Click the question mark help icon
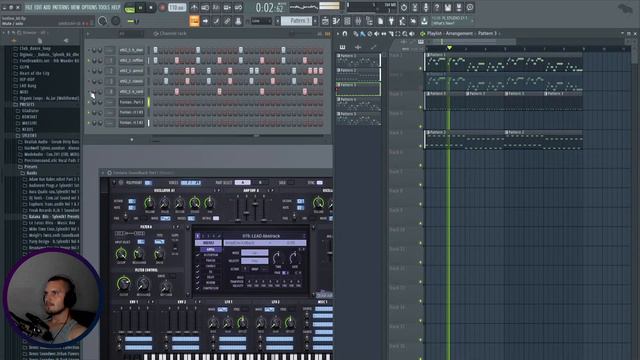The height and width of the screenshot is (360, 640). coord(437,7)
